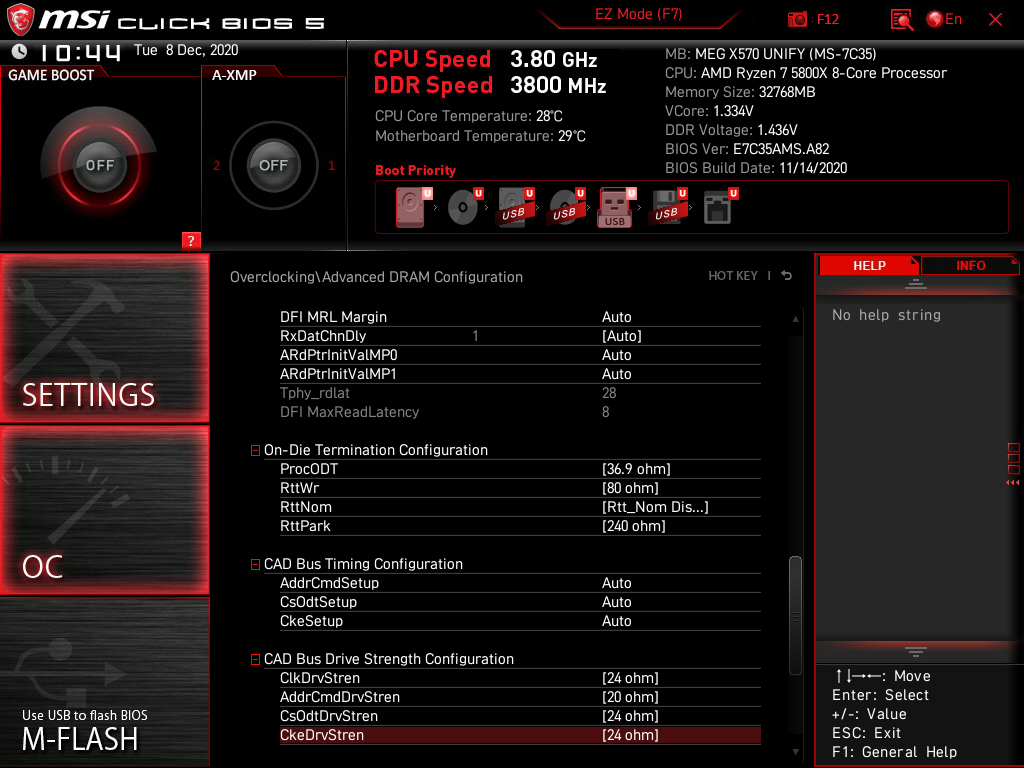The width and height of the screenshot is (1024, 768).
Task: Select the hard disk boot device icon
Action: (412, 208)
